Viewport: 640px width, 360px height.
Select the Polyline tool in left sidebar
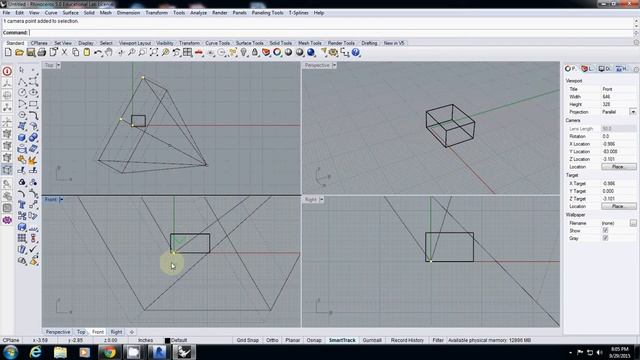point(22,81)
